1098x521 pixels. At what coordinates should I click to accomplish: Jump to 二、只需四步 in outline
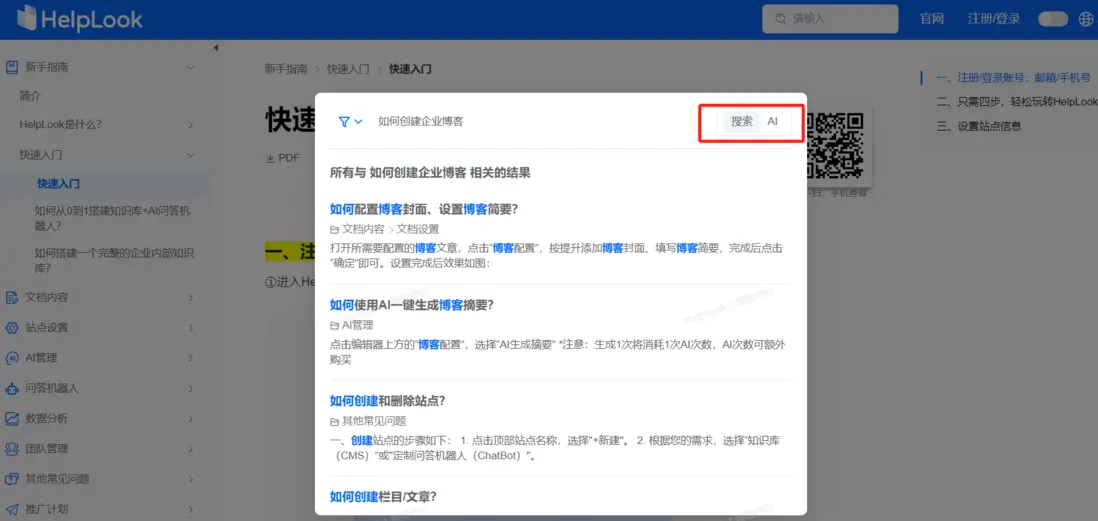(x=1017, y=102)
